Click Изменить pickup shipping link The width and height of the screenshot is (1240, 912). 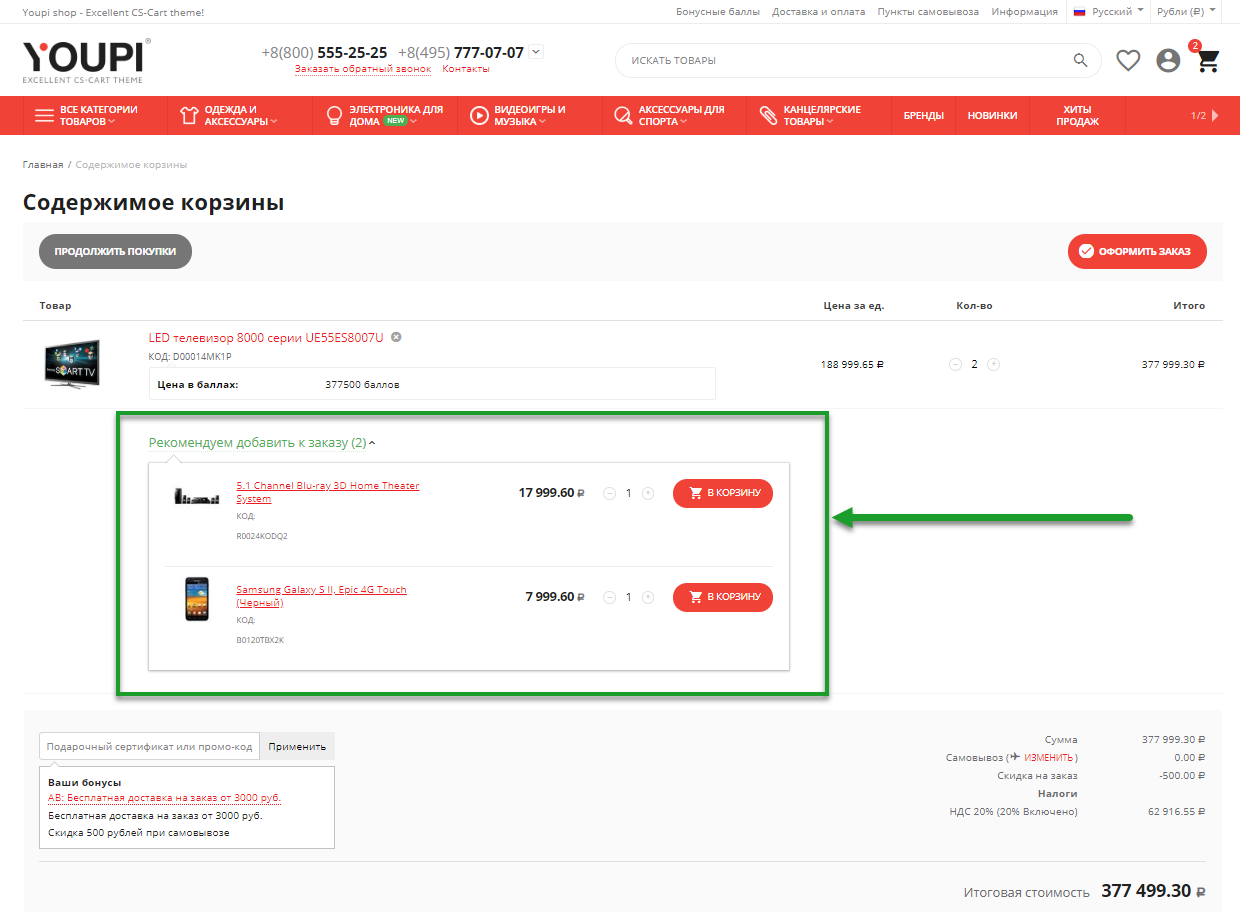1048,758
